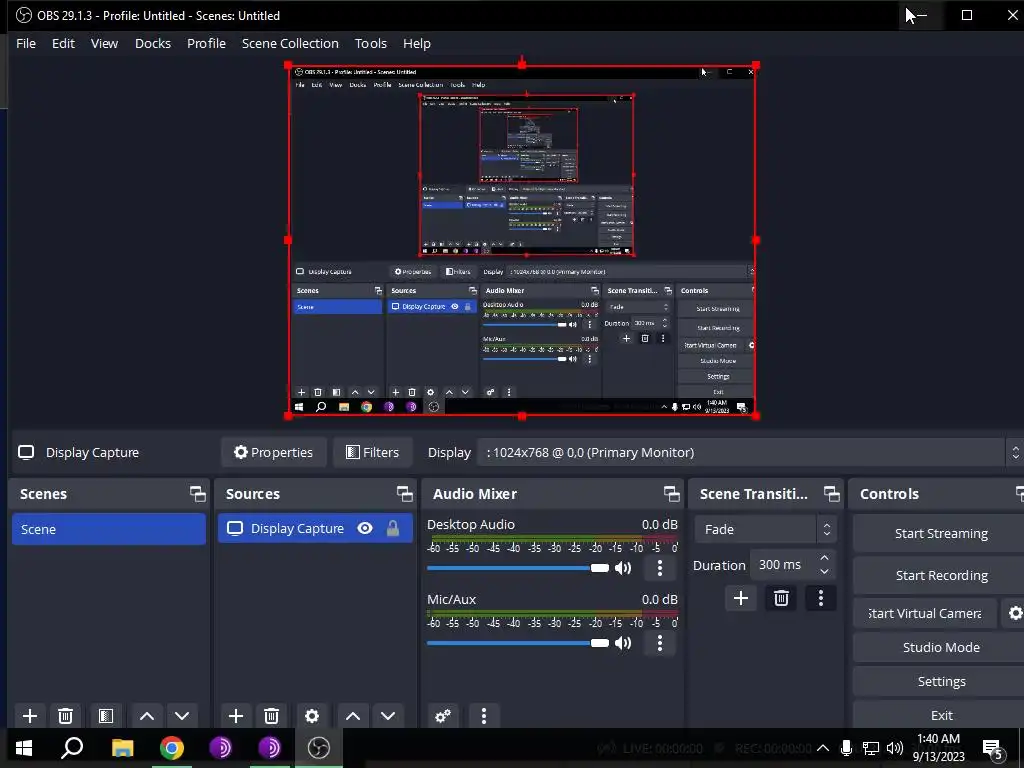Viewport: 1024px width, 768px height.
Task: Add a new scene with plus icon
Action: [30, 716]
